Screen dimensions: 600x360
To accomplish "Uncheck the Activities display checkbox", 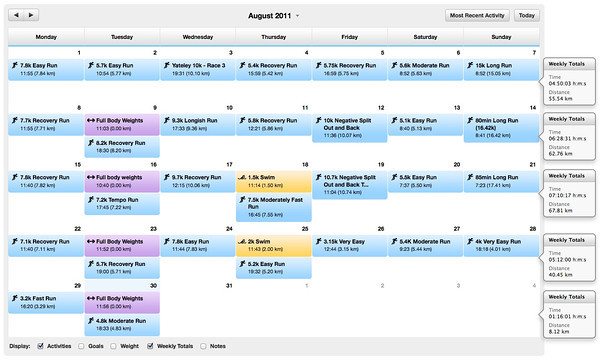I will pyautogui.click(x=40, y=346).
